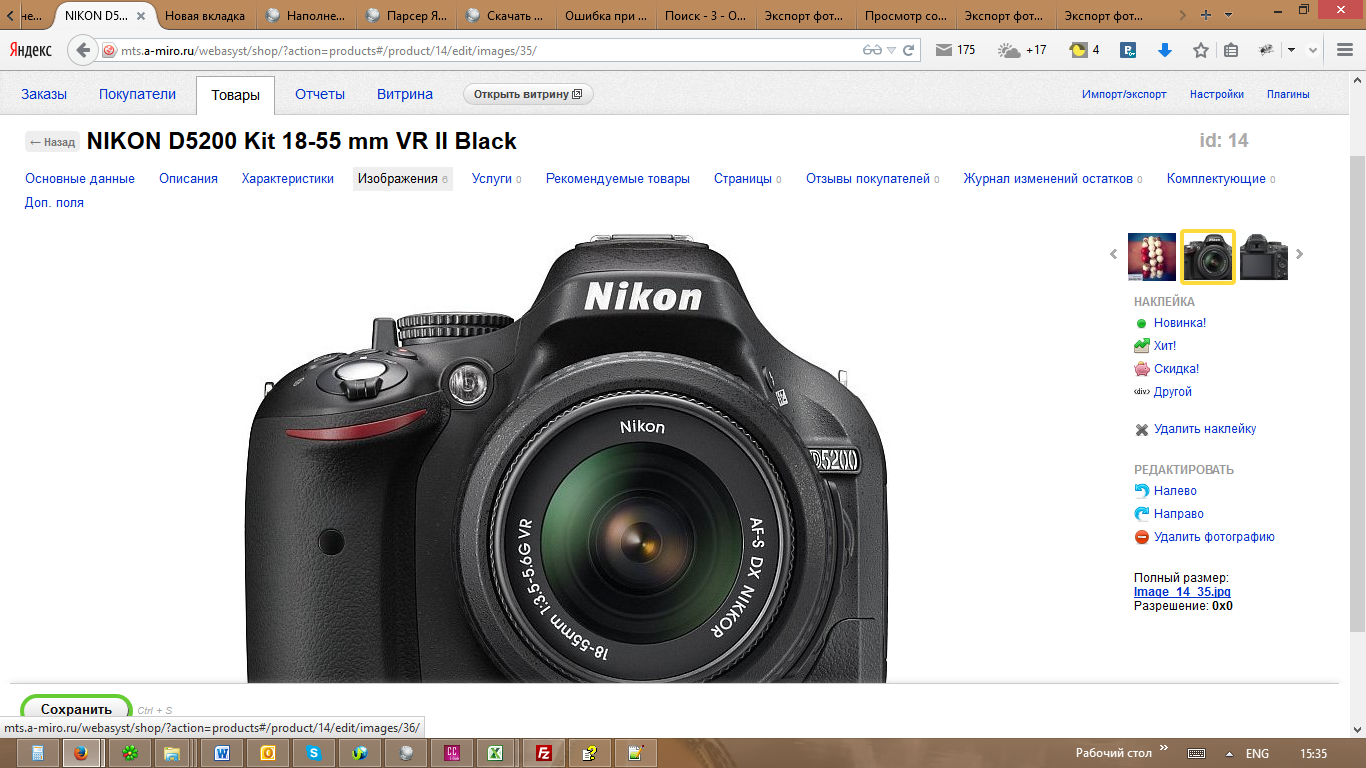
Task: Open the Image_14_35.jpg full size link
Action: coord(1182,592)
